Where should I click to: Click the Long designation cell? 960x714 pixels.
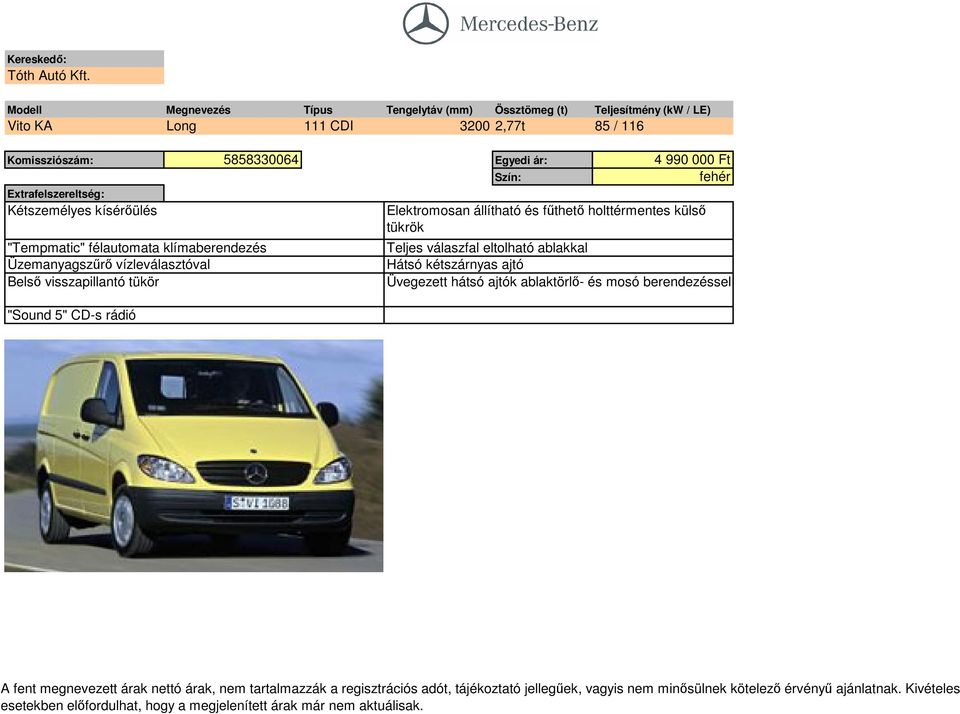181,126
